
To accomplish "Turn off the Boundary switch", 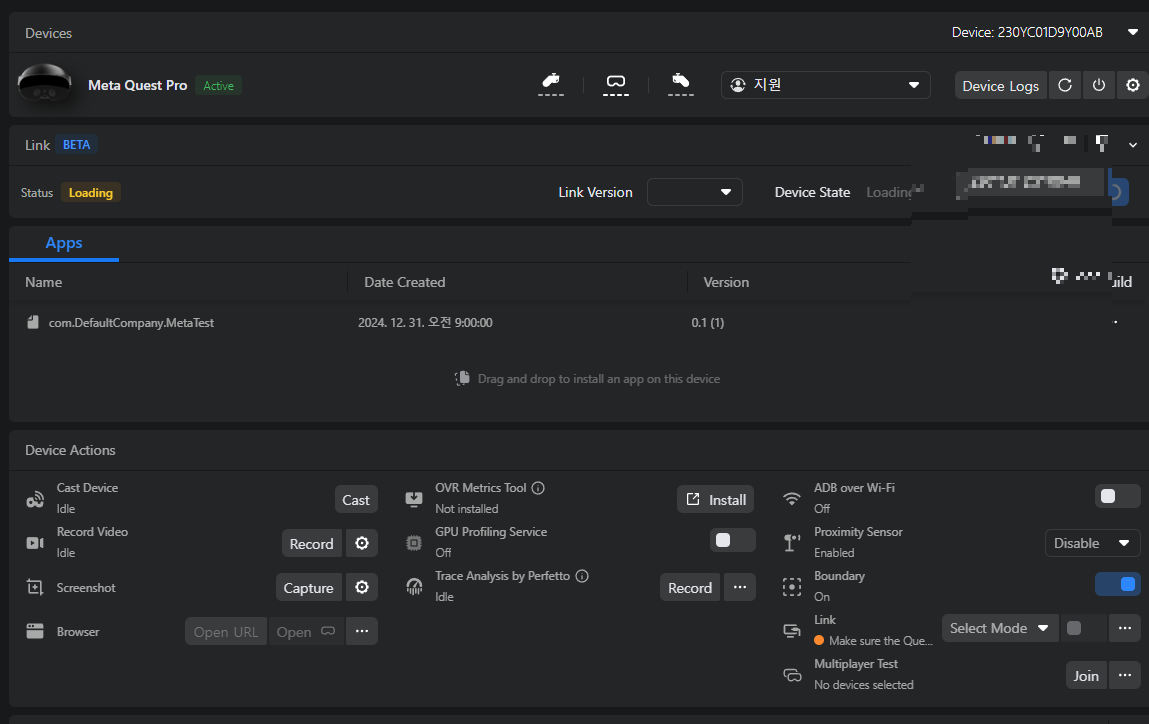I will click(1117, 584).
